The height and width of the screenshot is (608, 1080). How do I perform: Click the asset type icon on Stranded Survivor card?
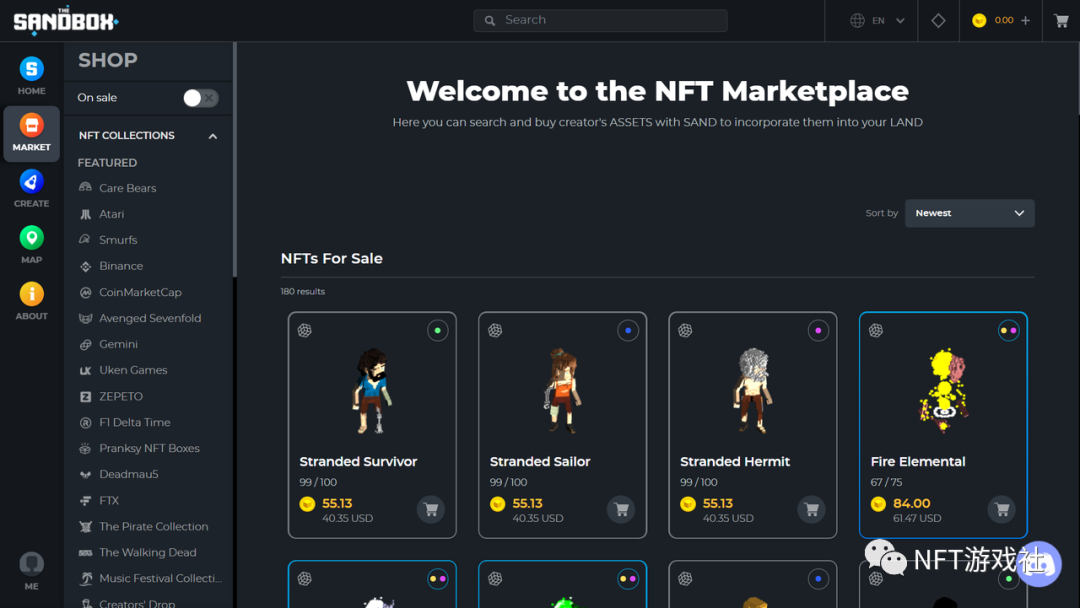pyautogui.click(x=304, y=331)
